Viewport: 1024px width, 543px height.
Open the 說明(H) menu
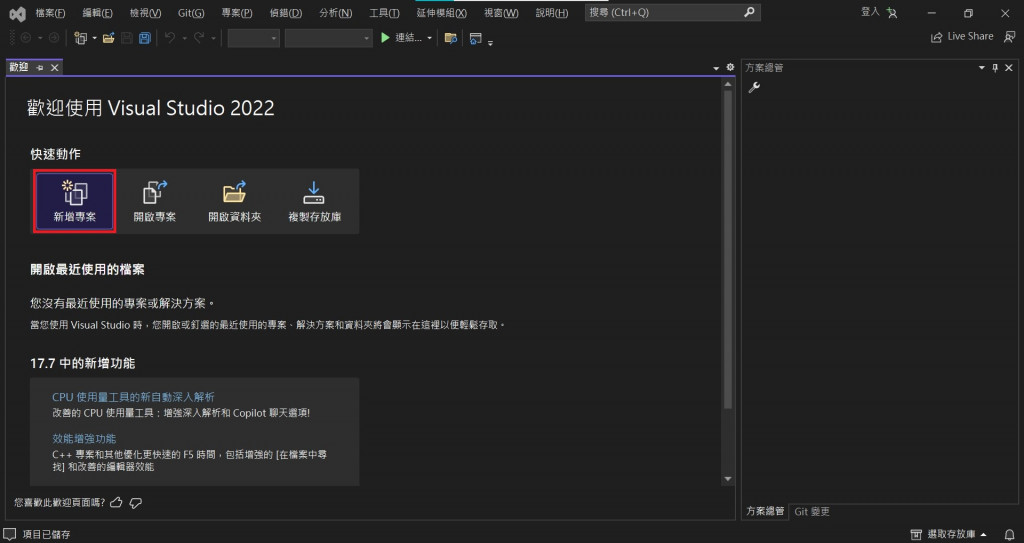(552, 13)
